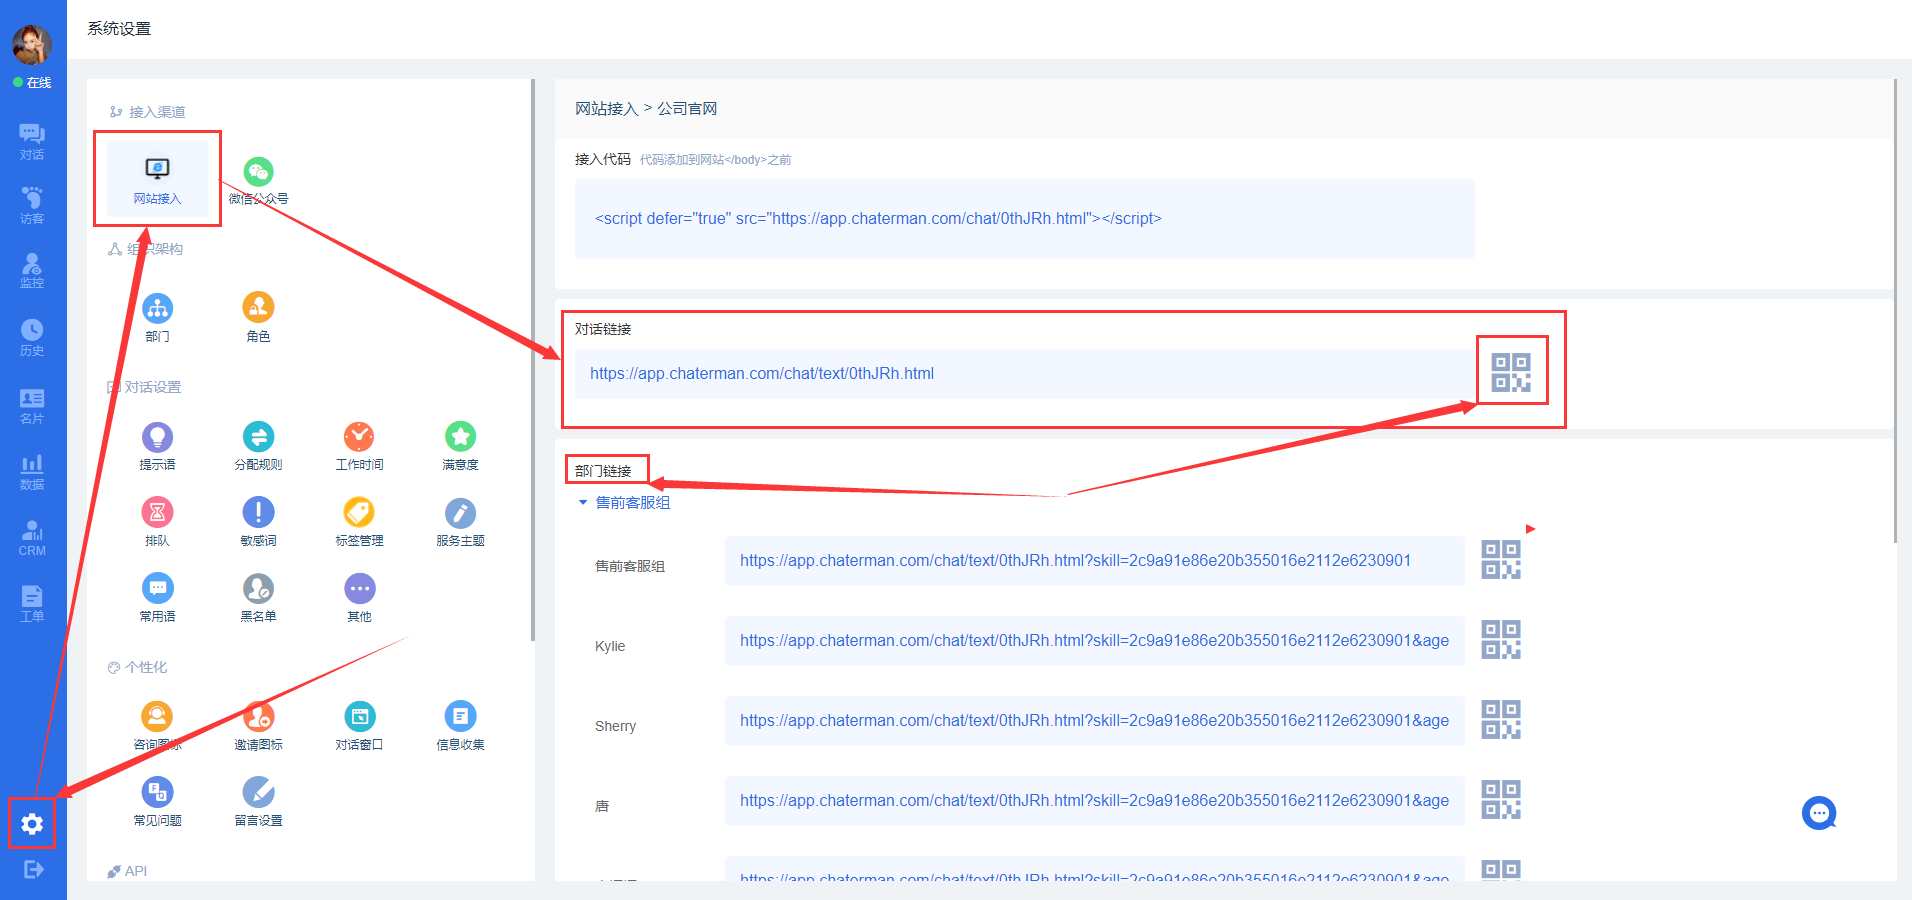Click the user avatar photo
This screenshot has width=1912, height=900.
(32, 45)
